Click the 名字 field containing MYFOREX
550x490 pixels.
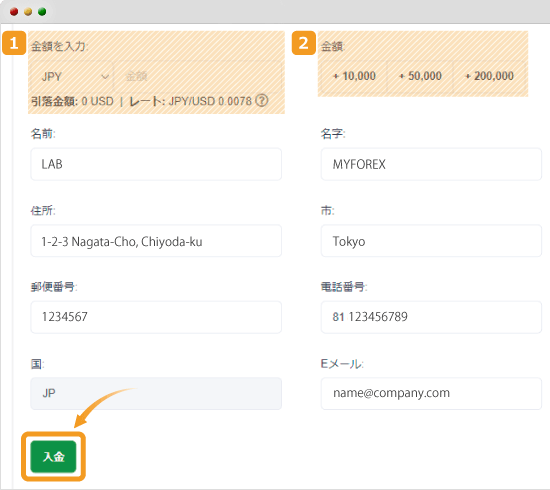[431, 164]
